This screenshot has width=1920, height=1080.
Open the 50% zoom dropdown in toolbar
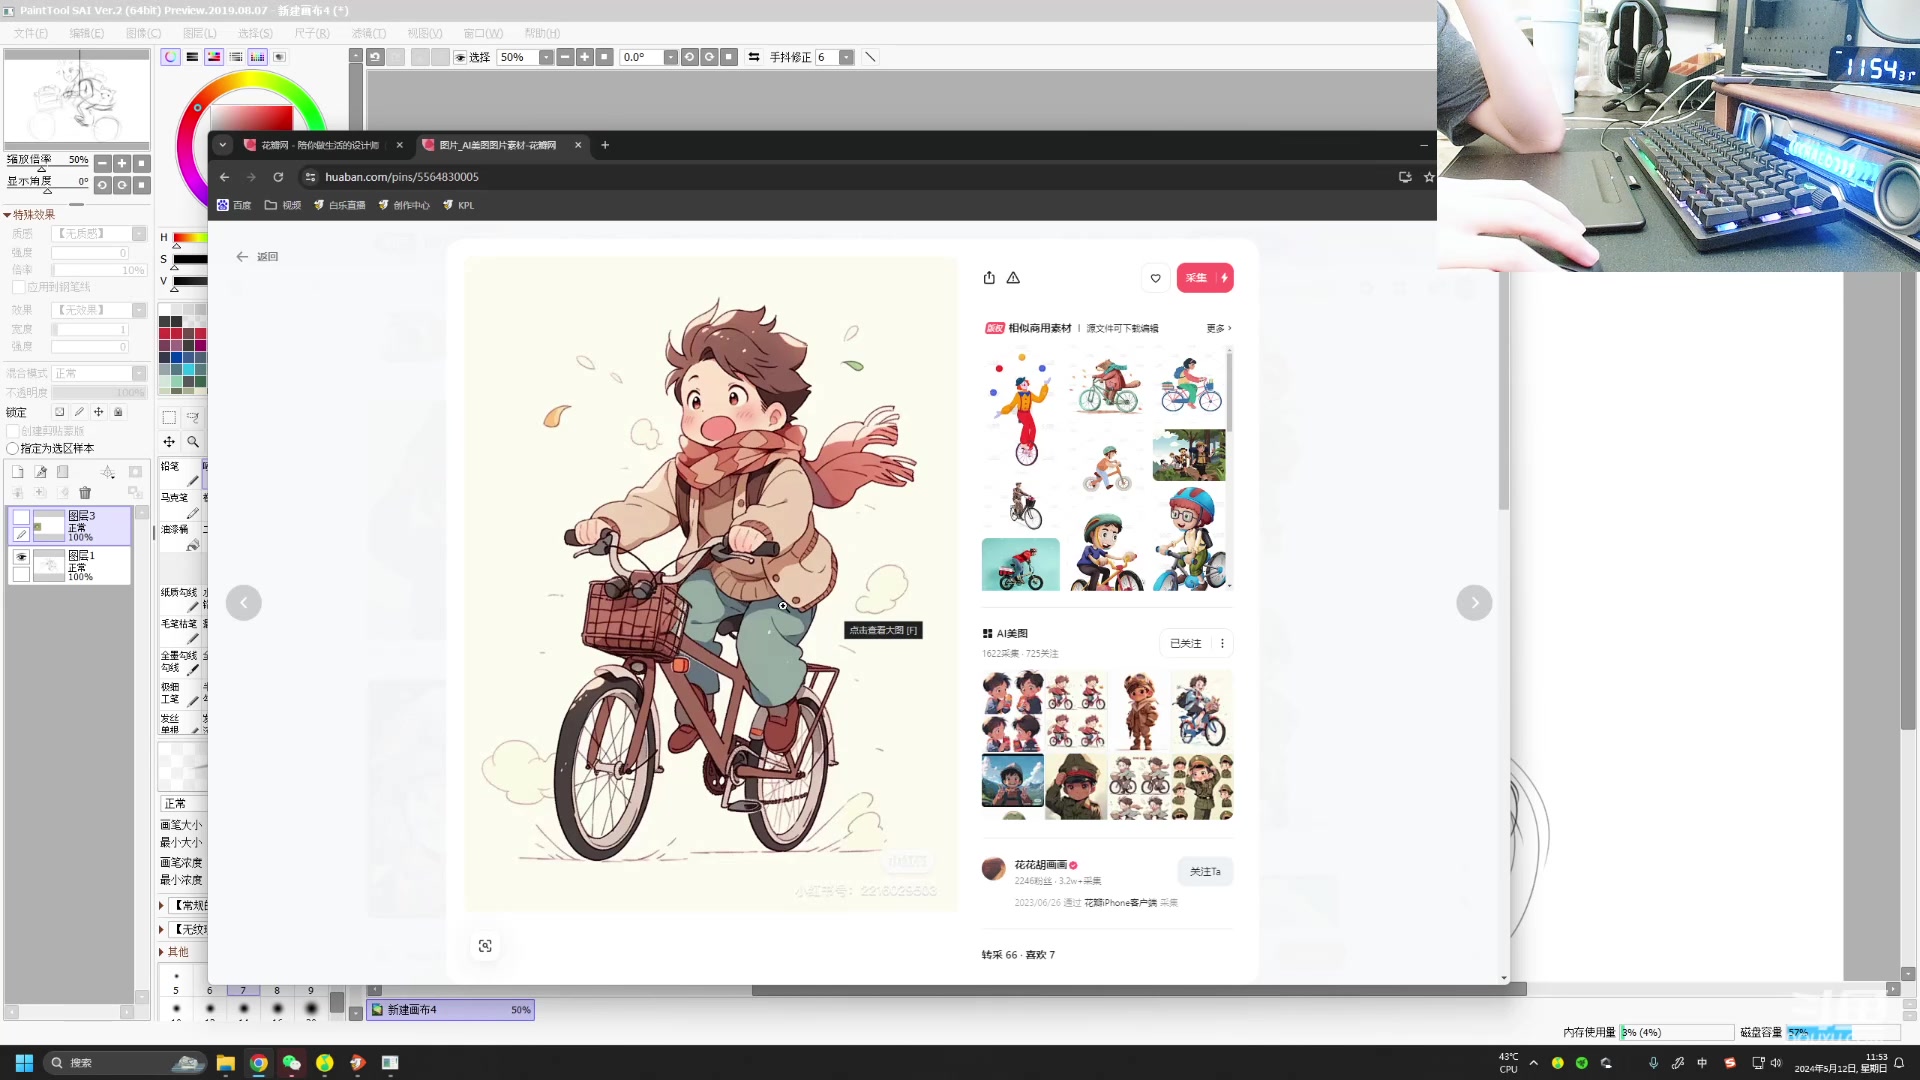(x=546, y=57)
